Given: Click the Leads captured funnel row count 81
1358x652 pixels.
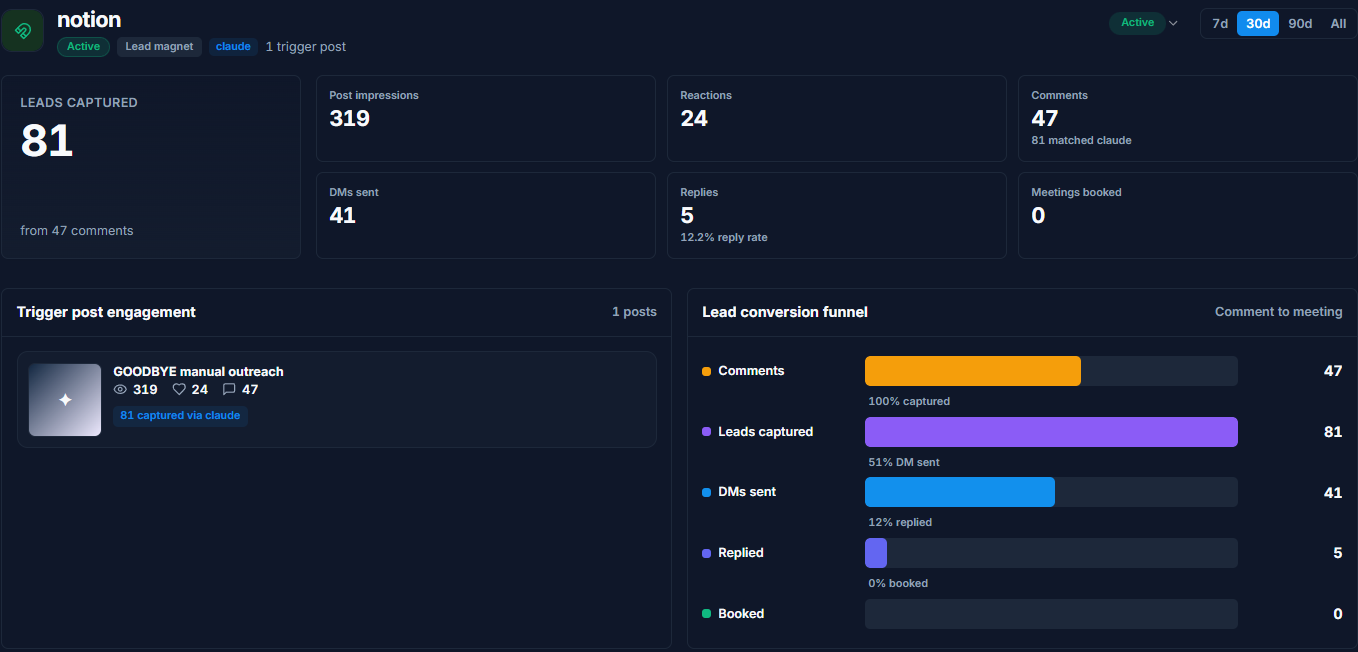Looking at the screenshot, I should tap(1333, 432).
